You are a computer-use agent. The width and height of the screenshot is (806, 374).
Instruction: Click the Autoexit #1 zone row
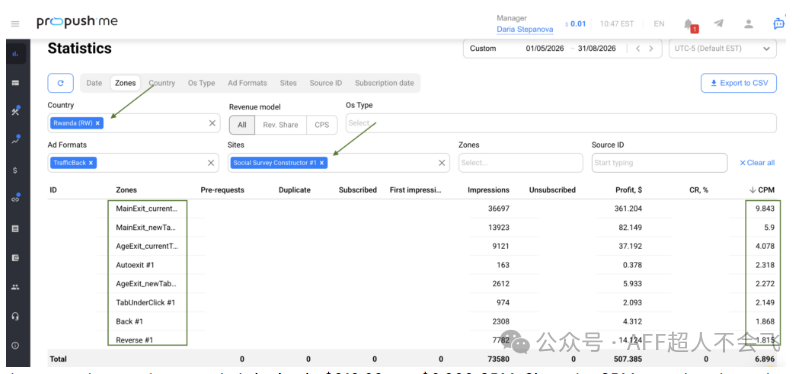[x=411, y=265]
